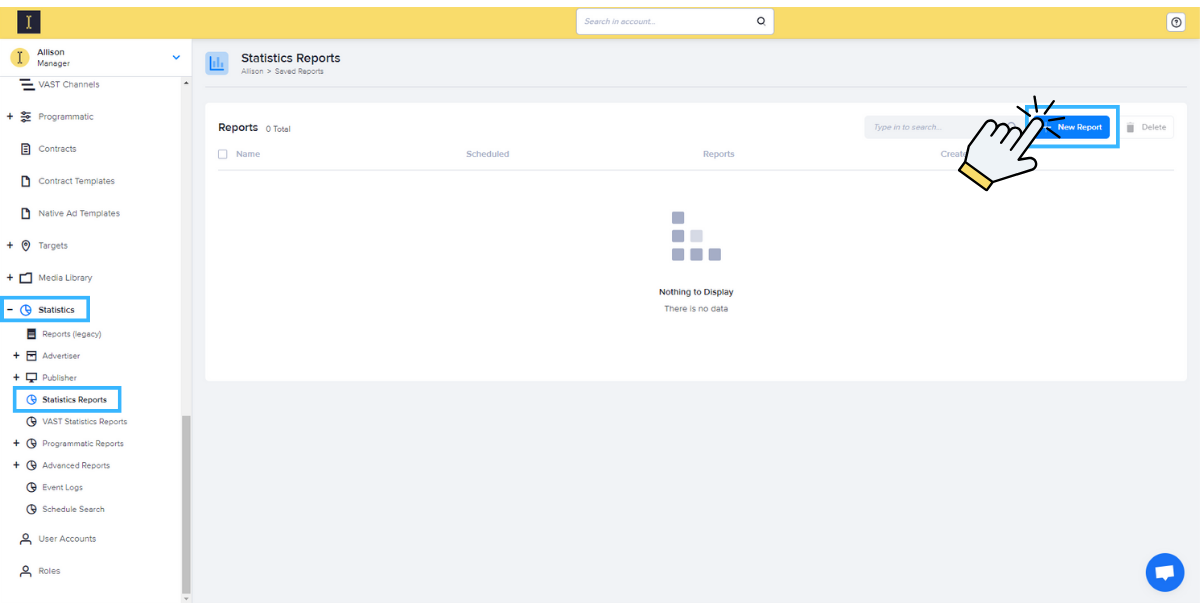
Task: Click the Search in account field
Action: [x=665, y=21]
